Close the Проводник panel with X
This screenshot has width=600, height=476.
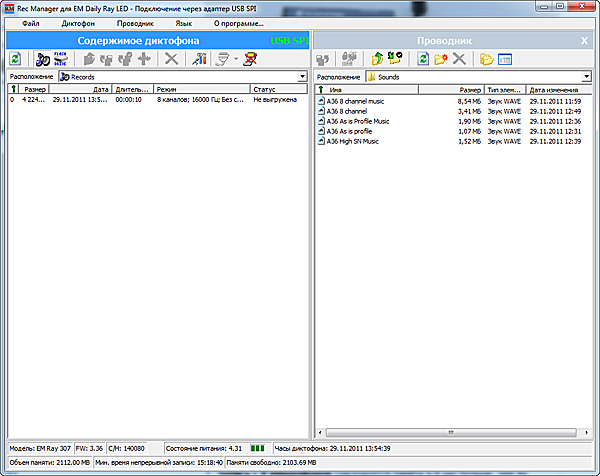point(585,40)
